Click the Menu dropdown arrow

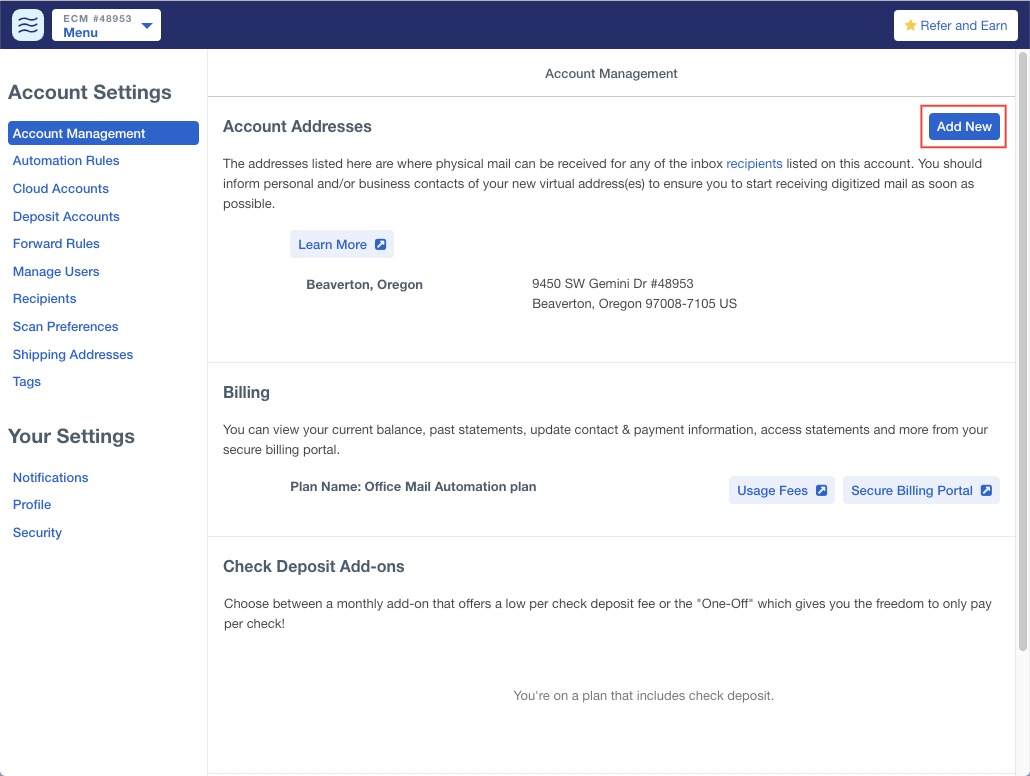pyautogui.click(x=147, y=26)
